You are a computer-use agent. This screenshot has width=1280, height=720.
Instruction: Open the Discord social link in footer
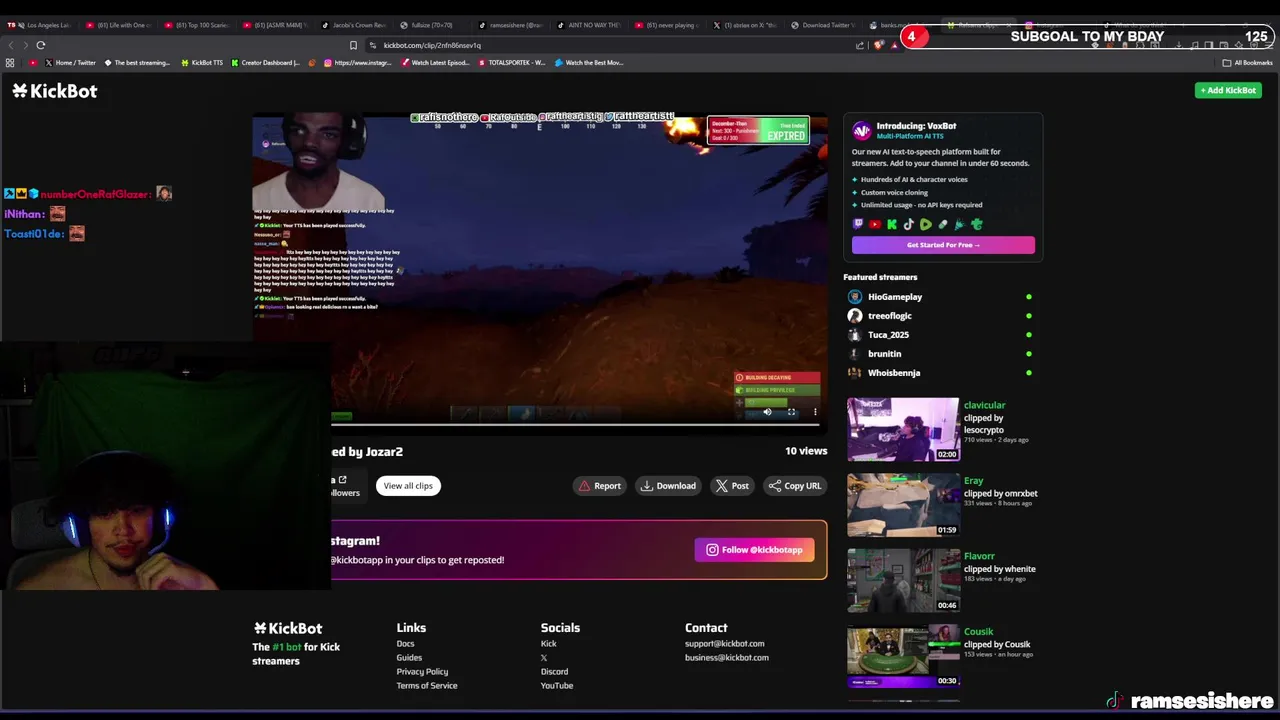554,672
